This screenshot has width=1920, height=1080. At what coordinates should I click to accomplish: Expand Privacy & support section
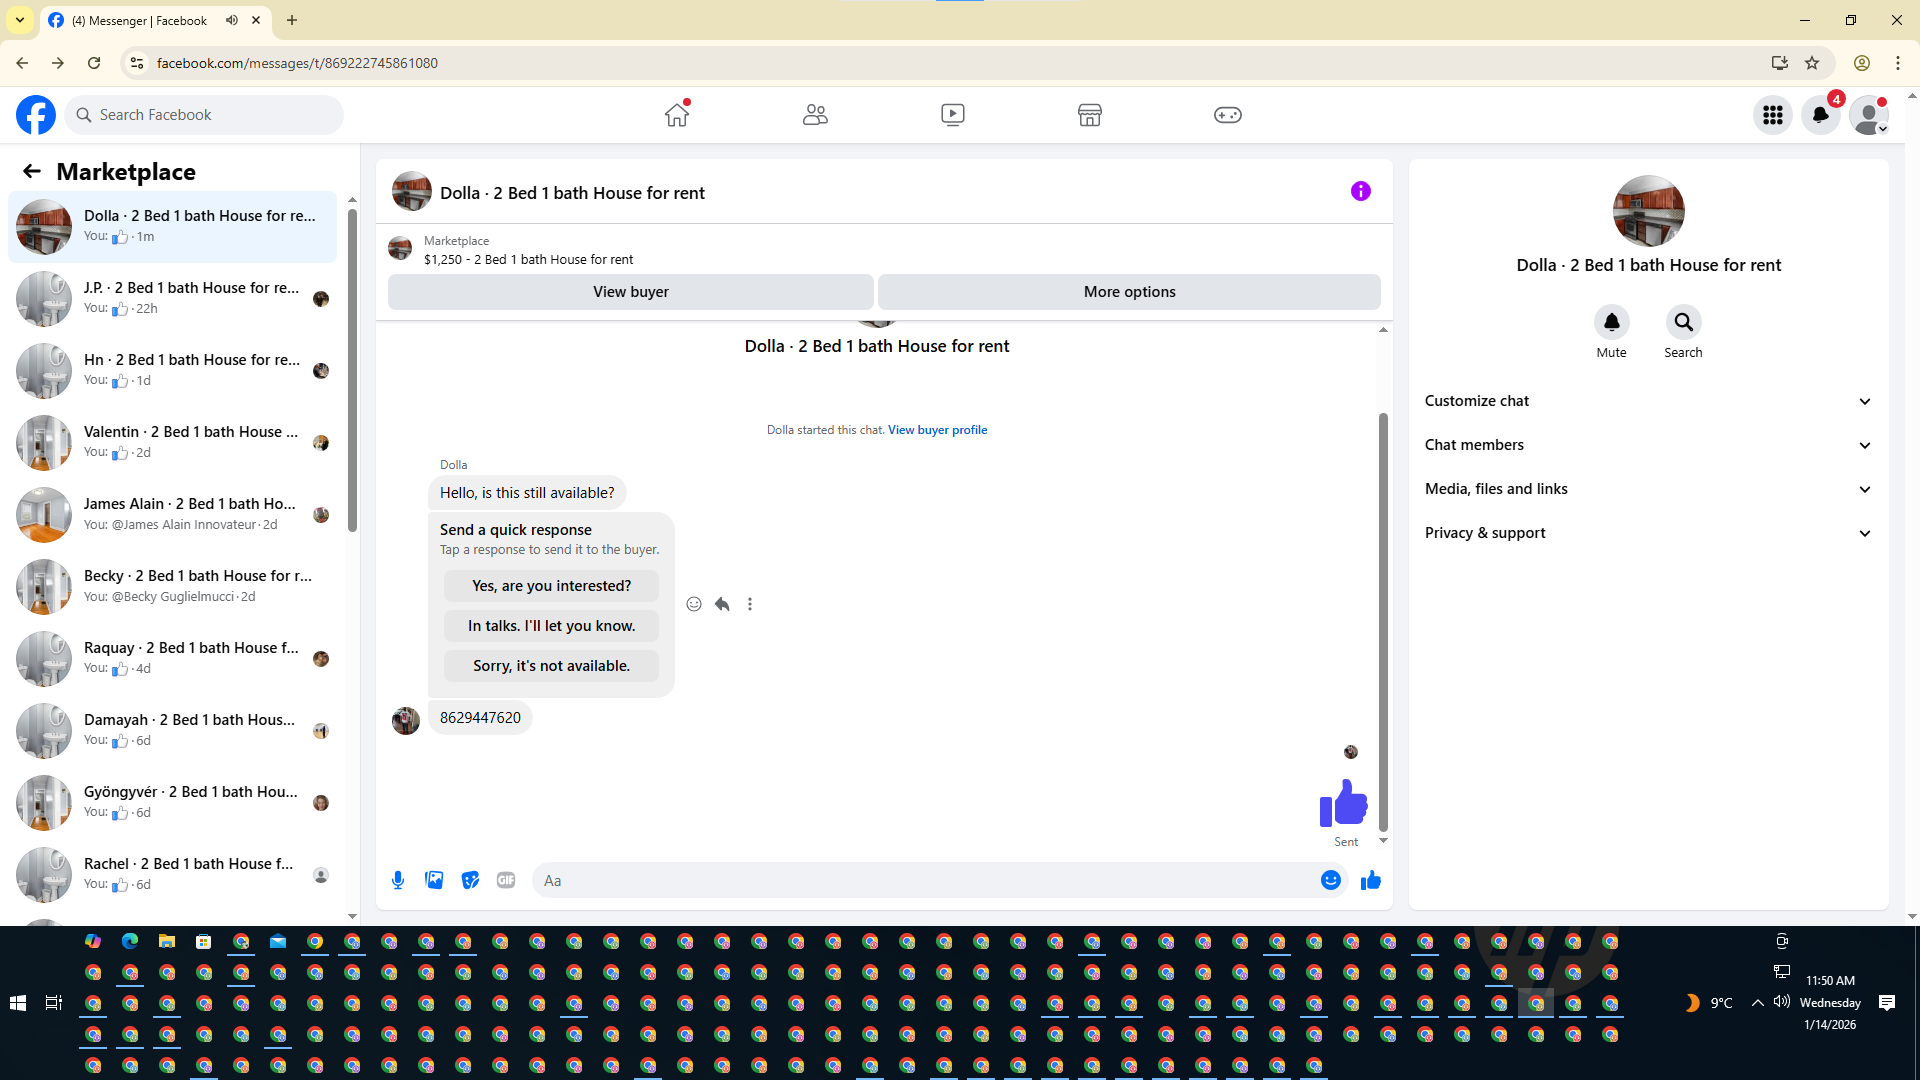[1648, 533]
